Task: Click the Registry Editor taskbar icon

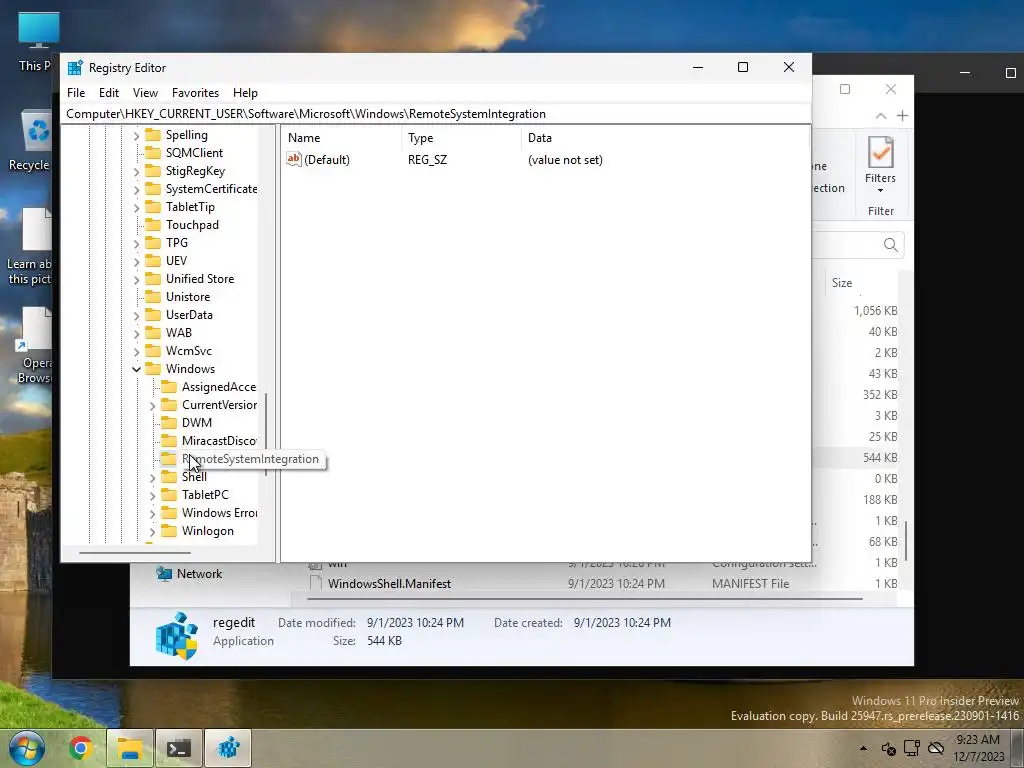Action: click(x=228, y=748)
